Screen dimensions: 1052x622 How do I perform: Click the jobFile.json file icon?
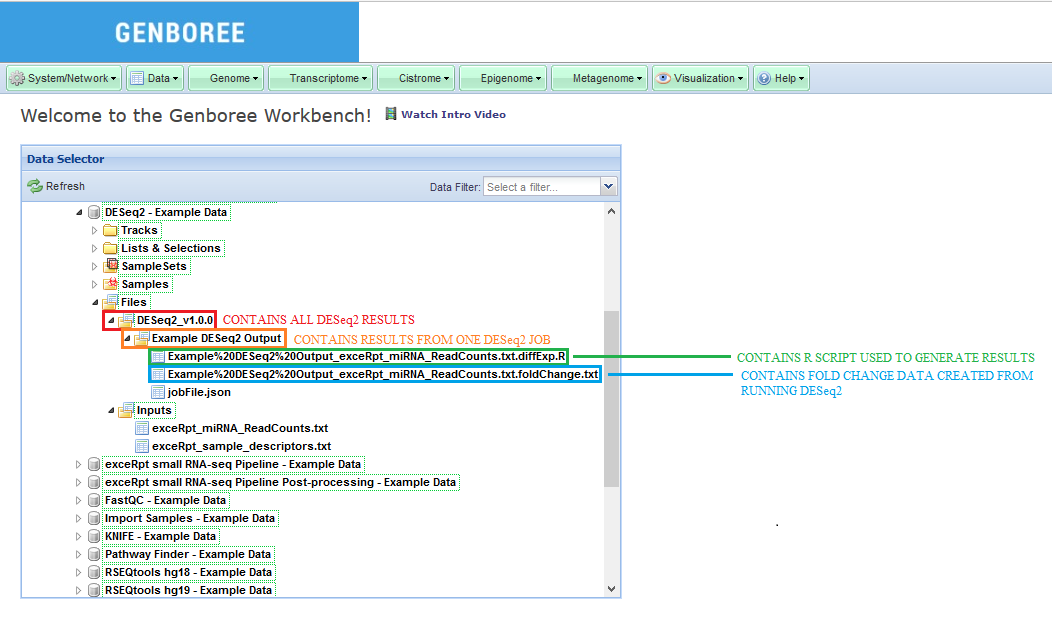coord(158,393)
